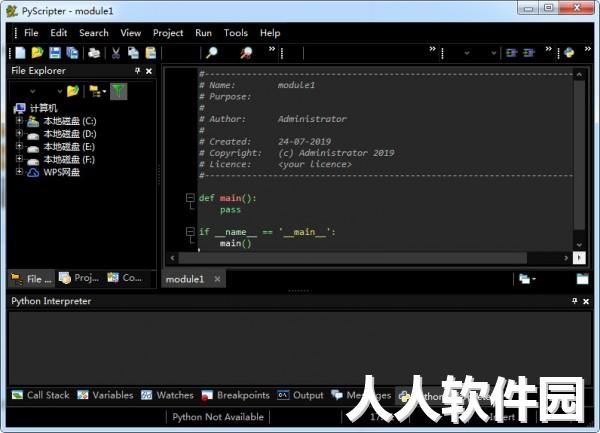600x433 pixels.
Task: Expand the 本地磁盘 (F:) drive
Action: pyautogui.click(x=19, y=159)
